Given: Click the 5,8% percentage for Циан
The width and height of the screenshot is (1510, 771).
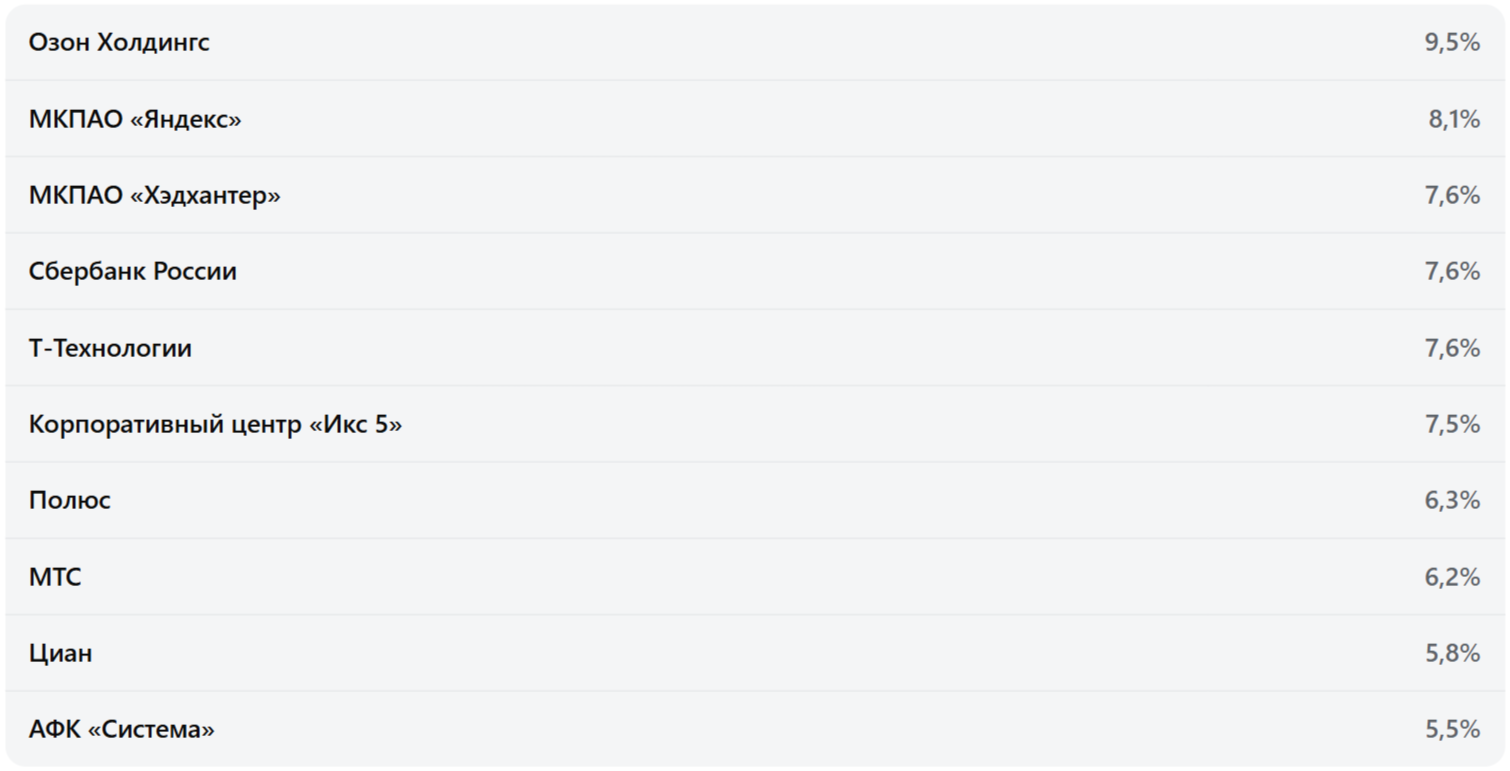Looking at the screenshot, I should pos(1452,654).
